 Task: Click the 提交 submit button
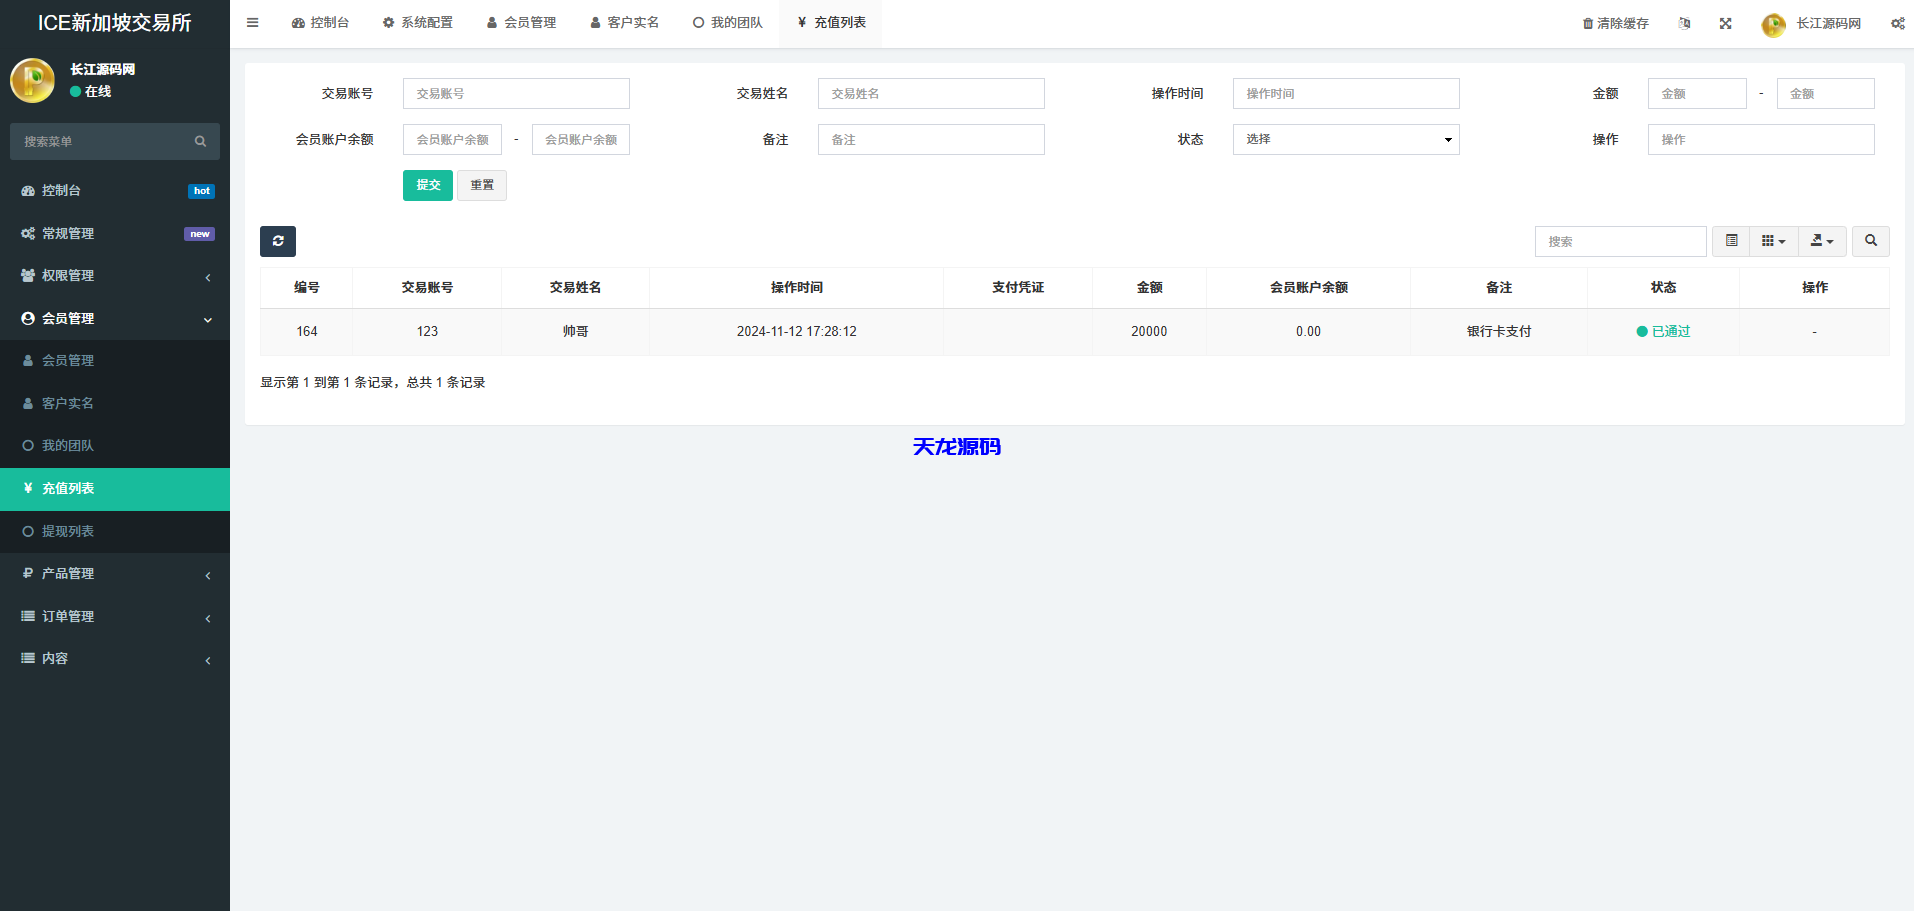click(427, 185)
